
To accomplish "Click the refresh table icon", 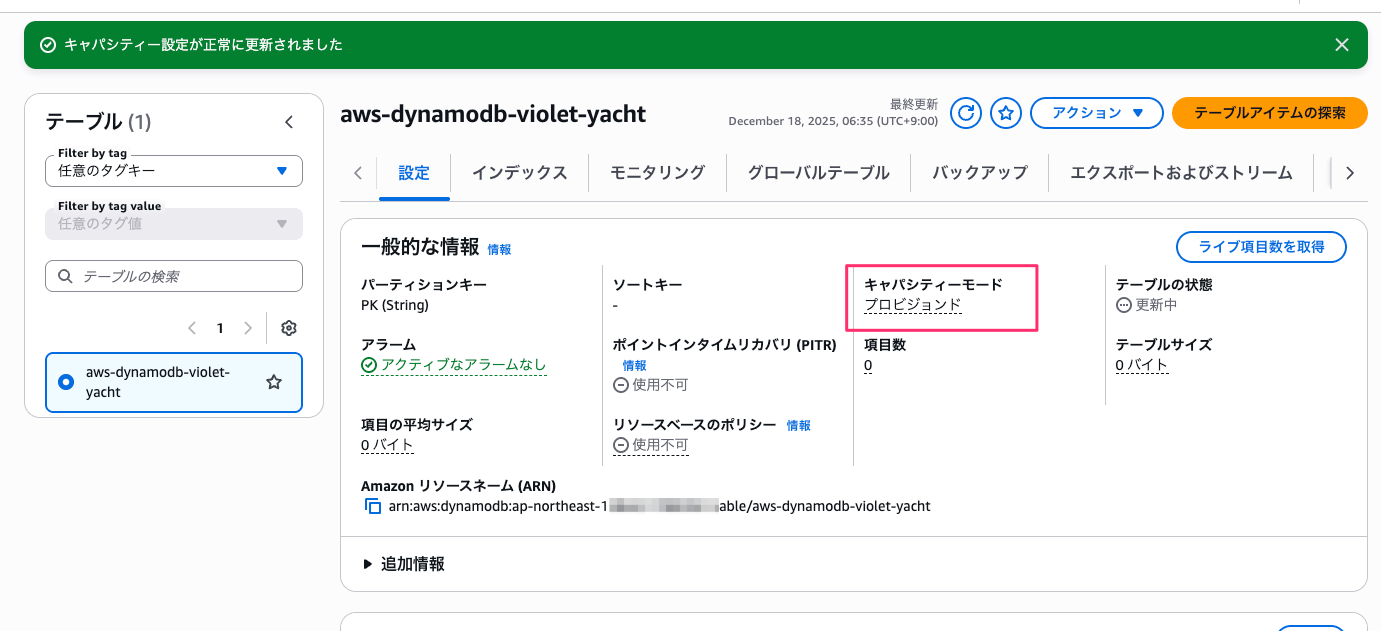I will click(x=965, y=113).
